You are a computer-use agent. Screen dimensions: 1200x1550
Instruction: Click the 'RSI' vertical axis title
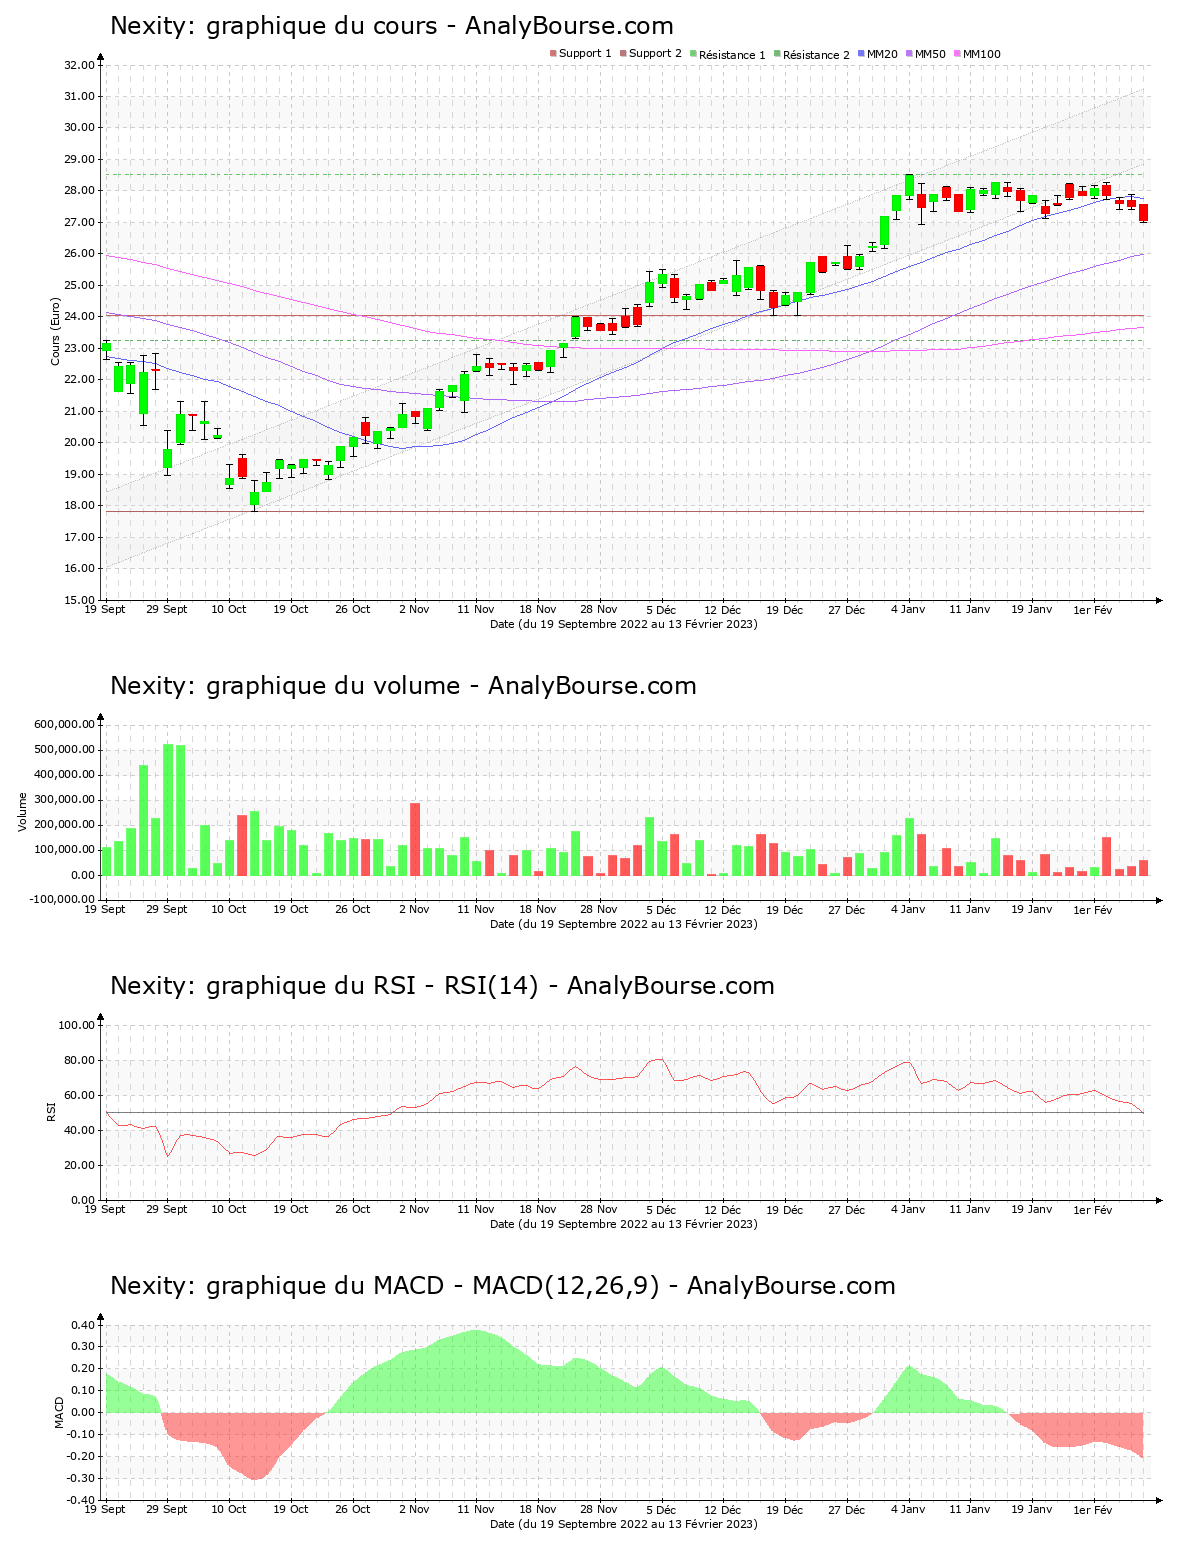click(51, 1112)
